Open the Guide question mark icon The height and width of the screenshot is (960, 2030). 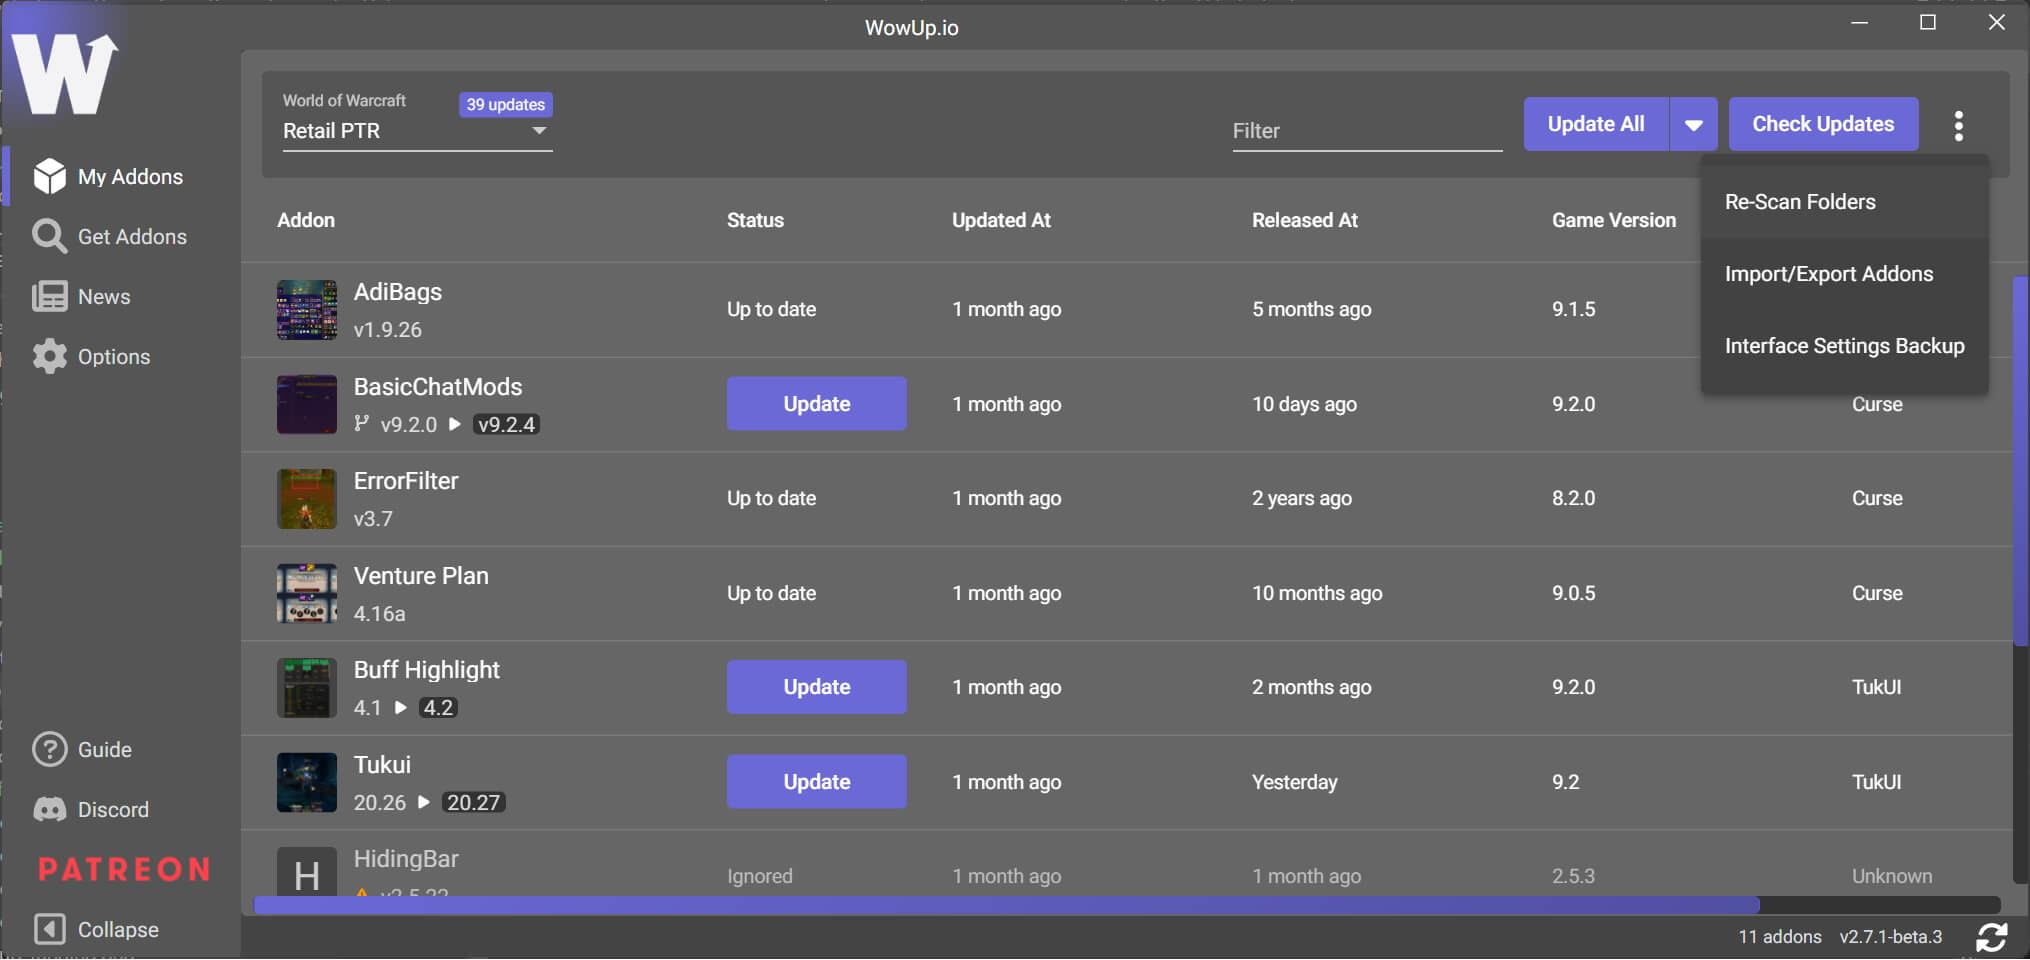click(49, 749)
